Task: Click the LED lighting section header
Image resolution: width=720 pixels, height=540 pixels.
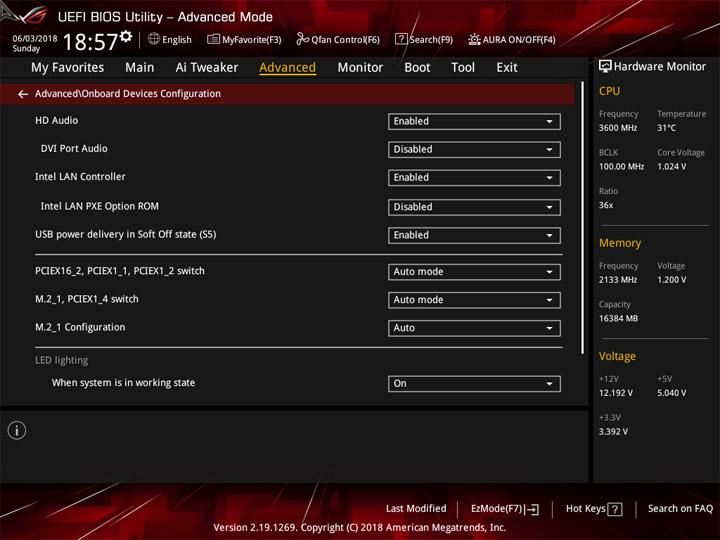Action: (62, 360)
